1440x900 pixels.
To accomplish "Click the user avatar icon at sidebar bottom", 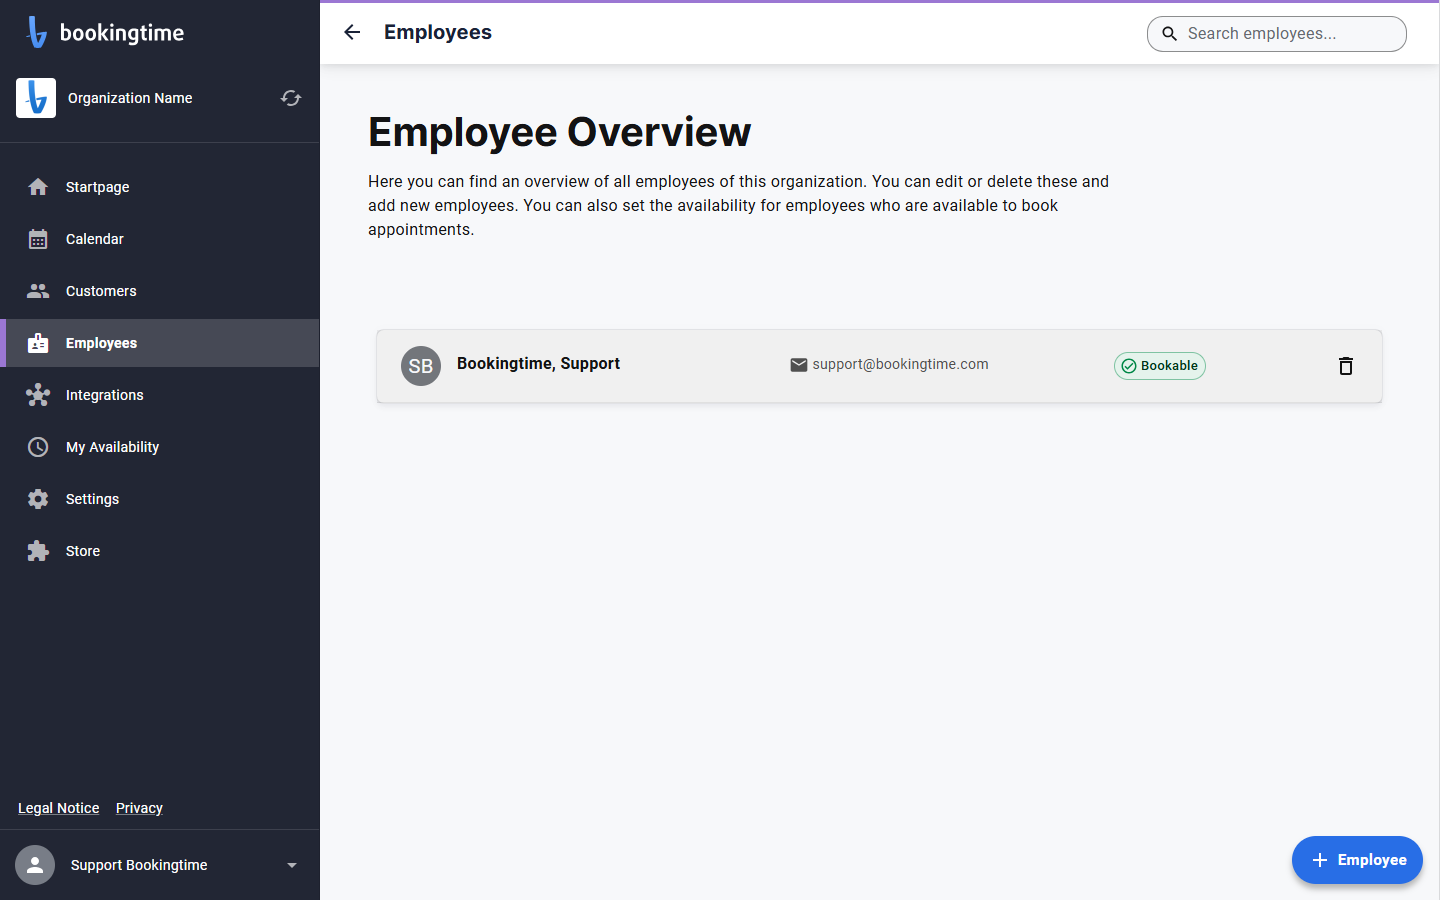I will (x=35, y=865).
